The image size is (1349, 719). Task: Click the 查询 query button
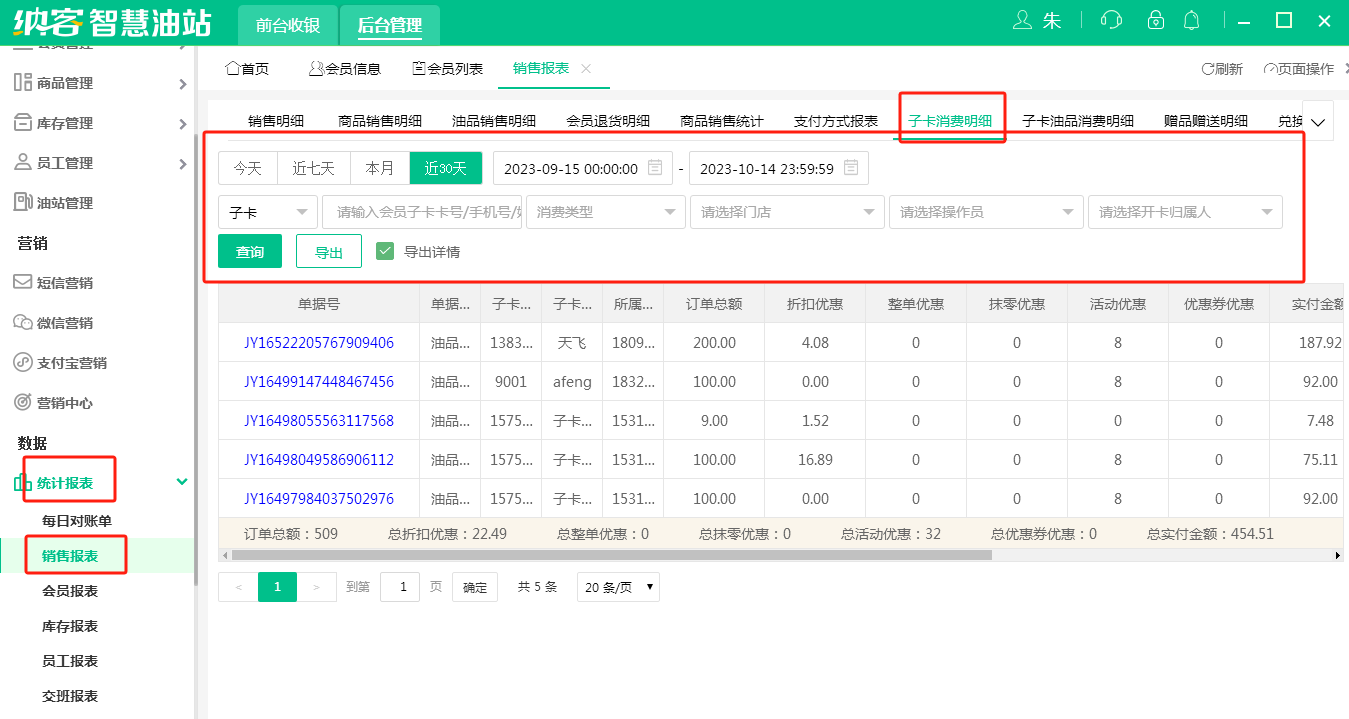pyautogui.click(x=250, y=252)
